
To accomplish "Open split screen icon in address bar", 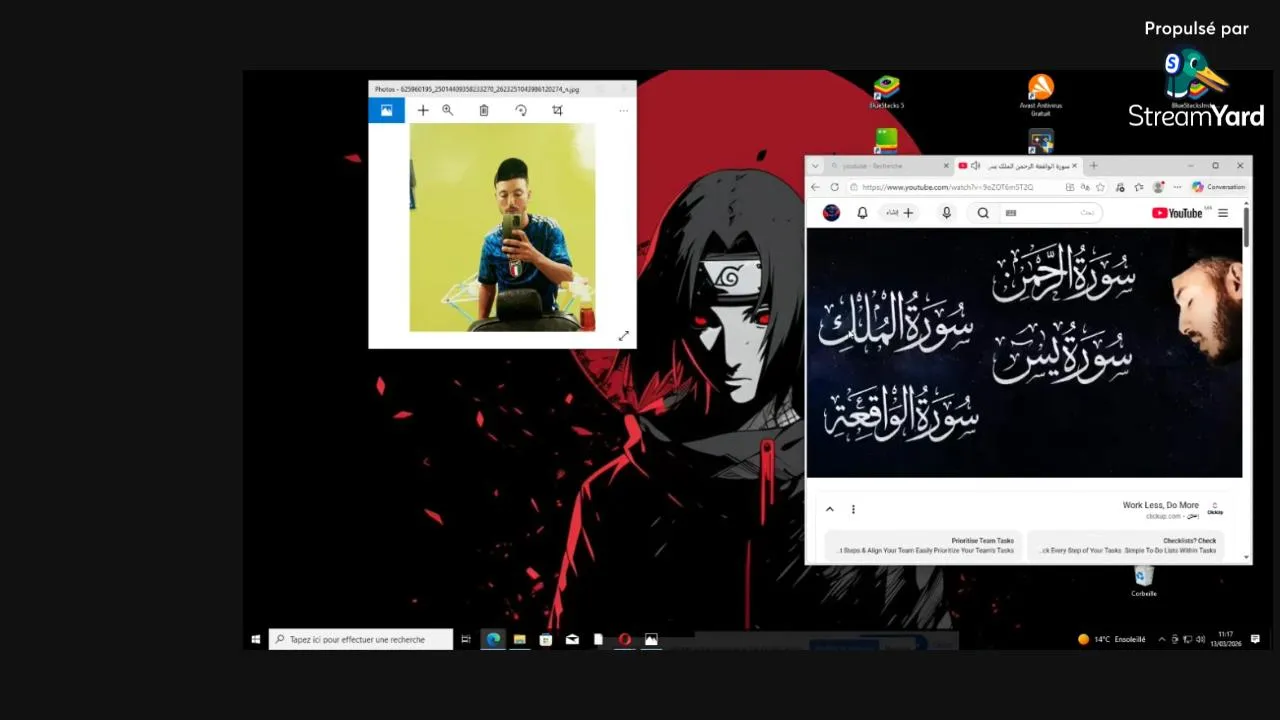I will pyautogui.click(x=1070, y=187).
